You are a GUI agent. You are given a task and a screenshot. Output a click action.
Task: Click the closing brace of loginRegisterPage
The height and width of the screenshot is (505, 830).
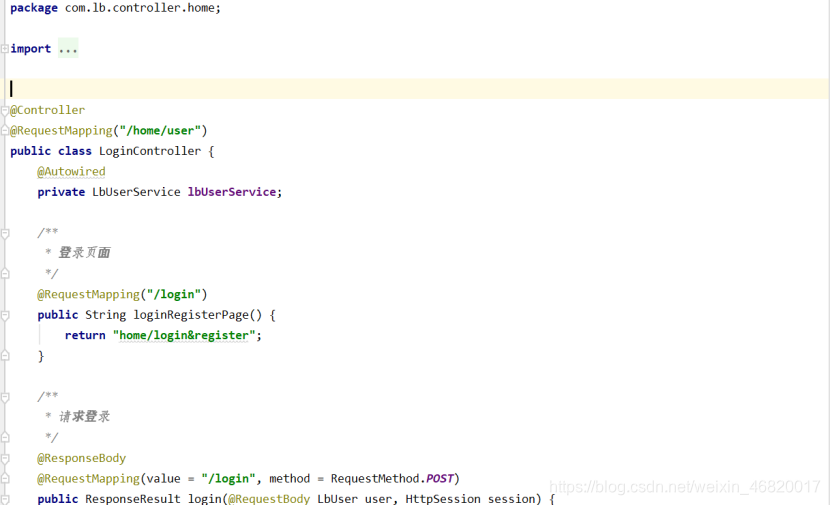[x=41, y=356]
